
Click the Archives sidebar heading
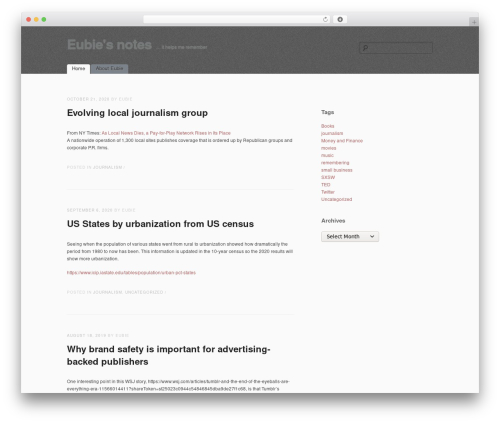[333, 221]
